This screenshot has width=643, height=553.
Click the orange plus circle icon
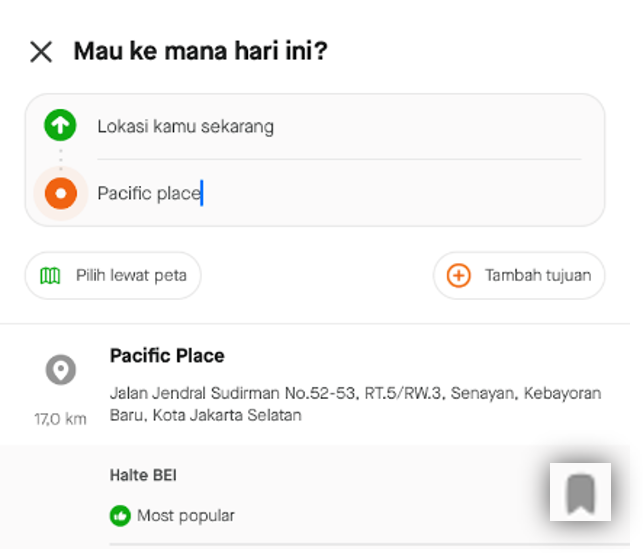[458, 275]
